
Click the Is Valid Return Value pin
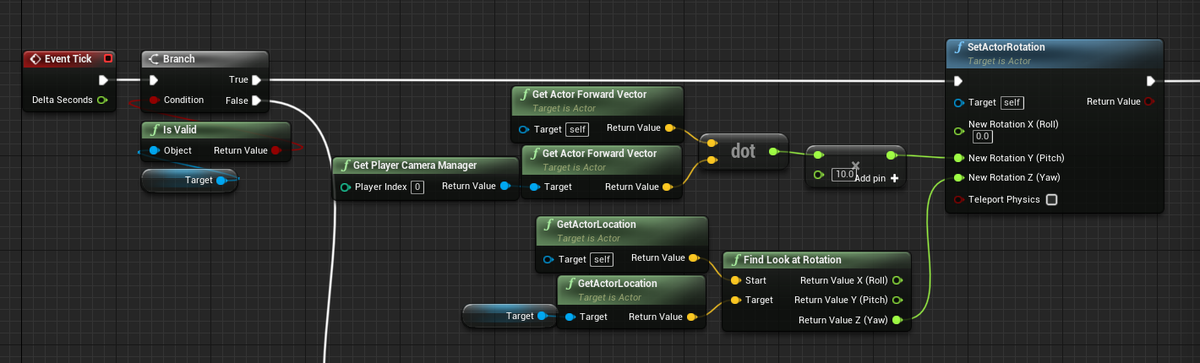pyautogui.click(x=276, y=151)
